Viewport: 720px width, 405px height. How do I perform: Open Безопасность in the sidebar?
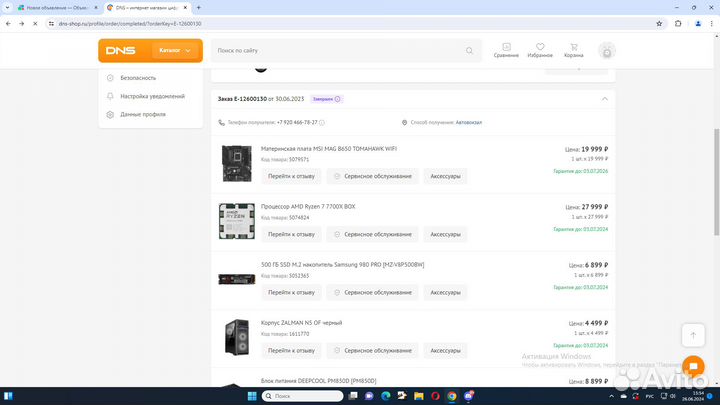(138, 78)
